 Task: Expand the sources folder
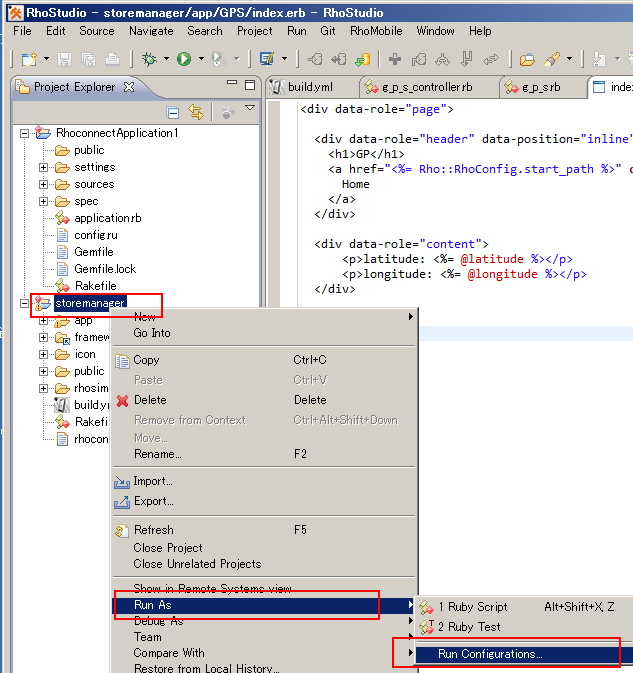[43, 185]
